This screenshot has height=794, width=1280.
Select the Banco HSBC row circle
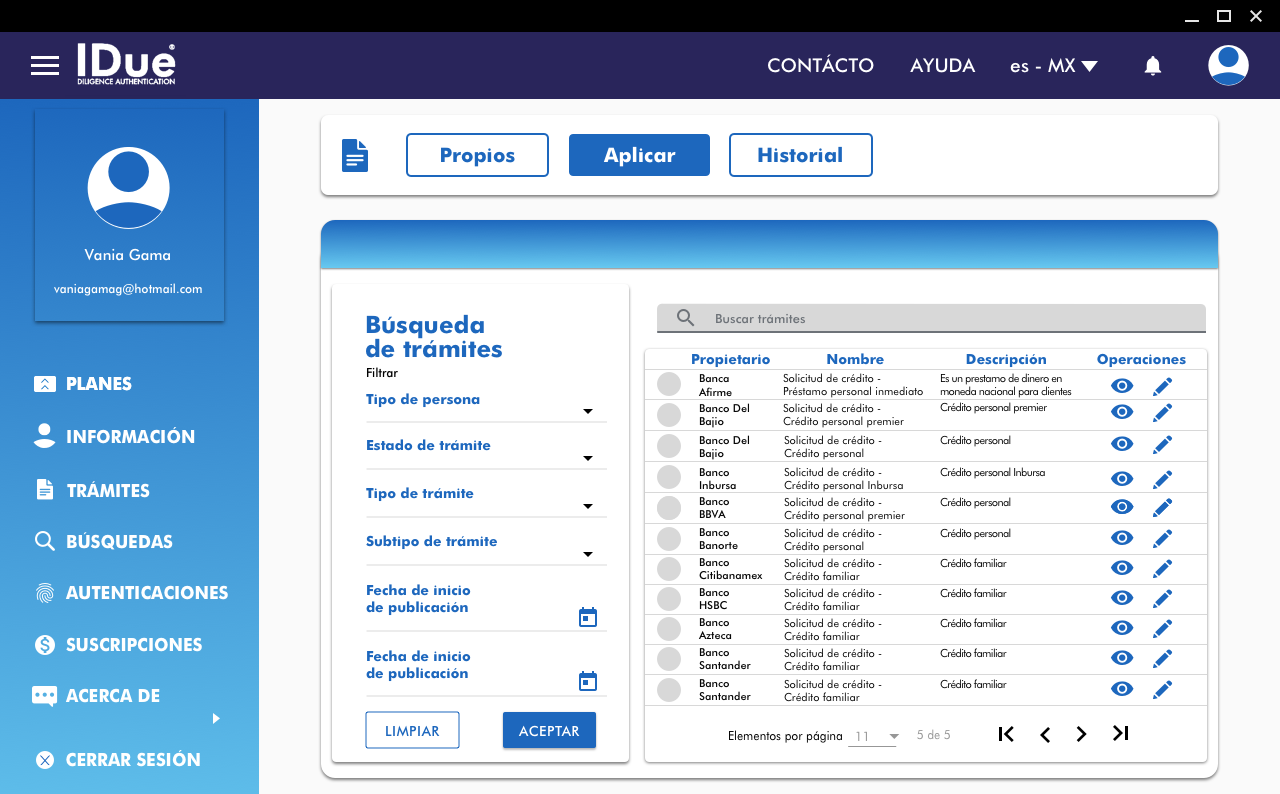tap(669, 600)
